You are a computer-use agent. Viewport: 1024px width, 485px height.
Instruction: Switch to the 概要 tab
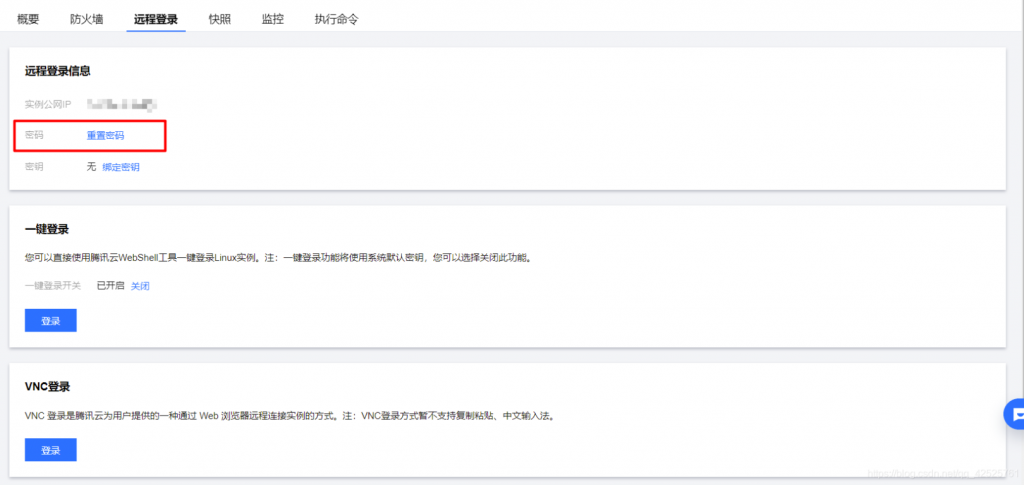pos(28,19)
